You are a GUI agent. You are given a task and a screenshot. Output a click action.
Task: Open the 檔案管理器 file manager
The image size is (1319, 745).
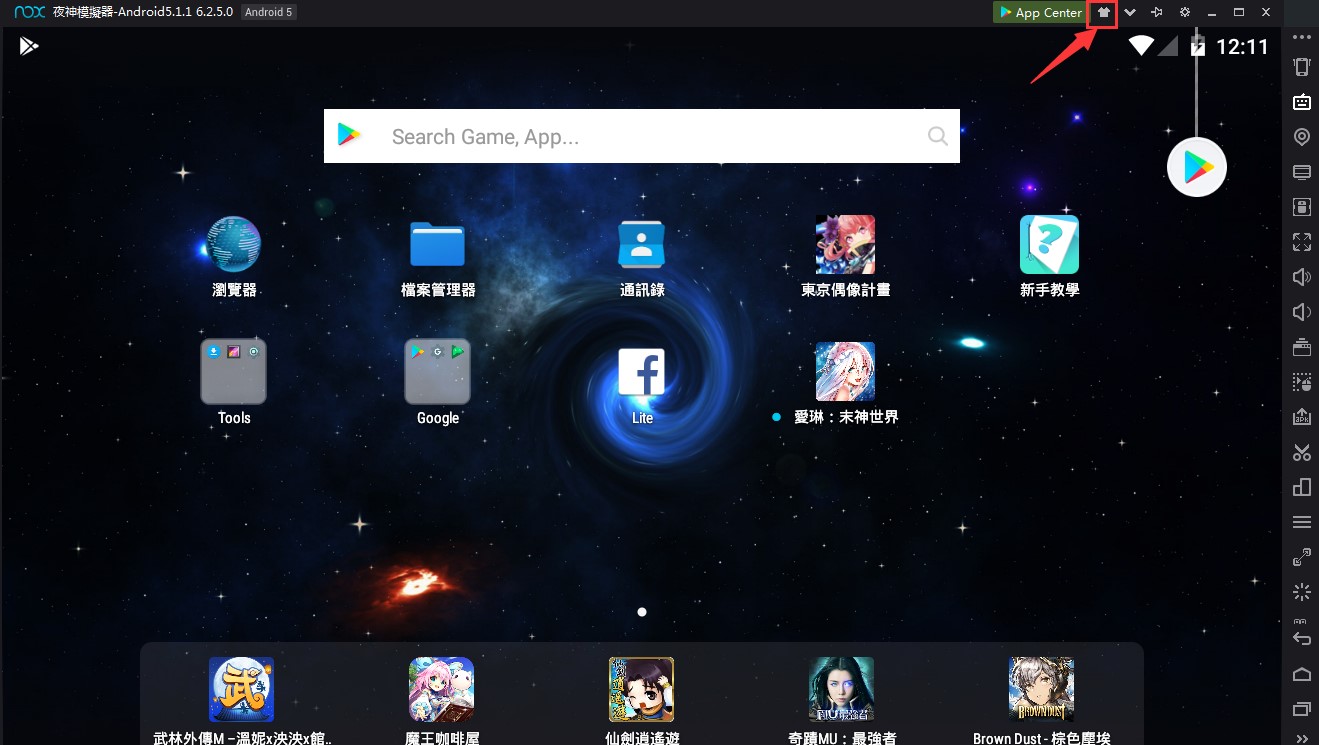tap(438, 257)
